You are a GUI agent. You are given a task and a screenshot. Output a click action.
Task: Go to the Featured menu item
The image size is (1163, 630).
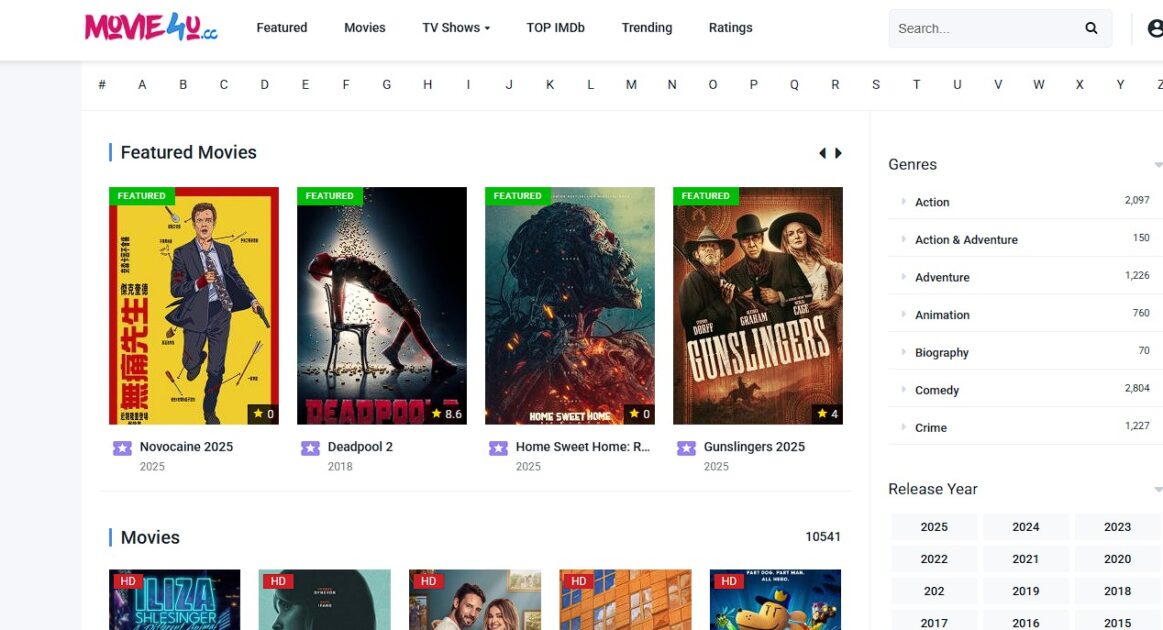click(282, 27)
